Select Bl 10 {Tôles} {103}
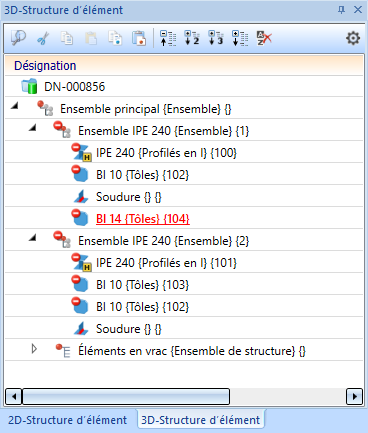 click(x=143, y=285)
